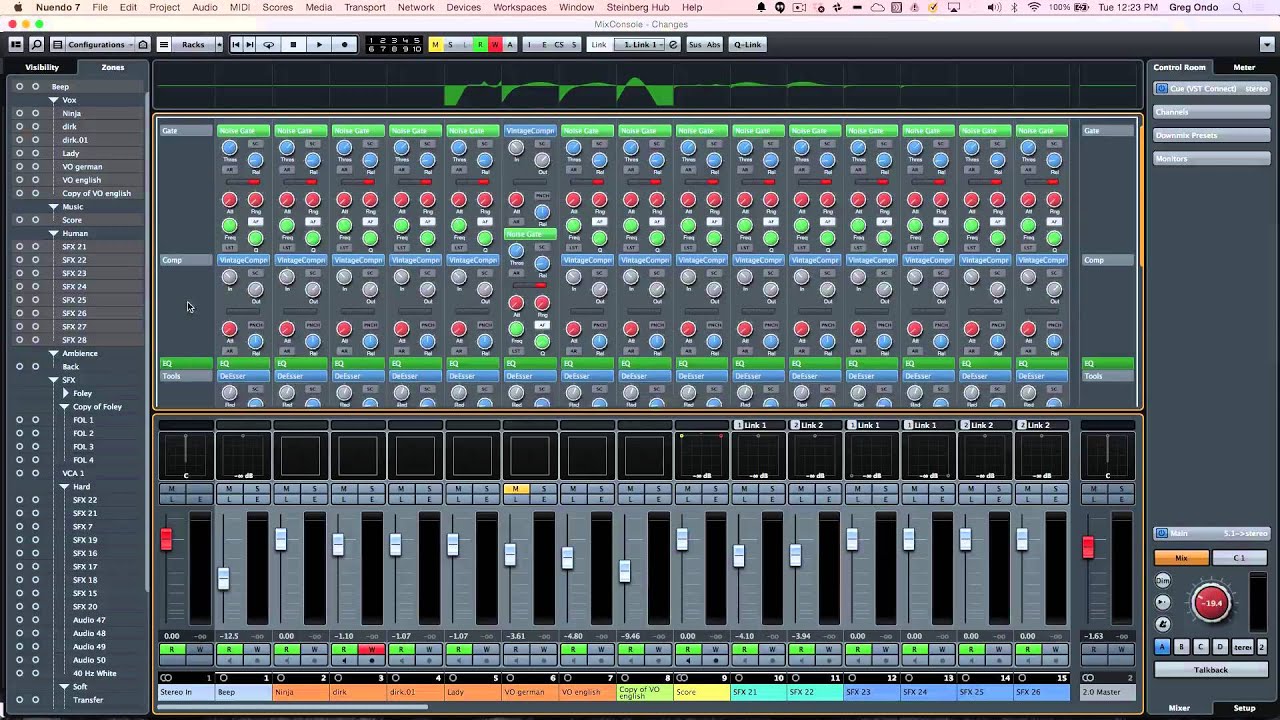Go to previous marker transport button
This screenshot has width=1280, height=720.
click(x=236, y=44)
